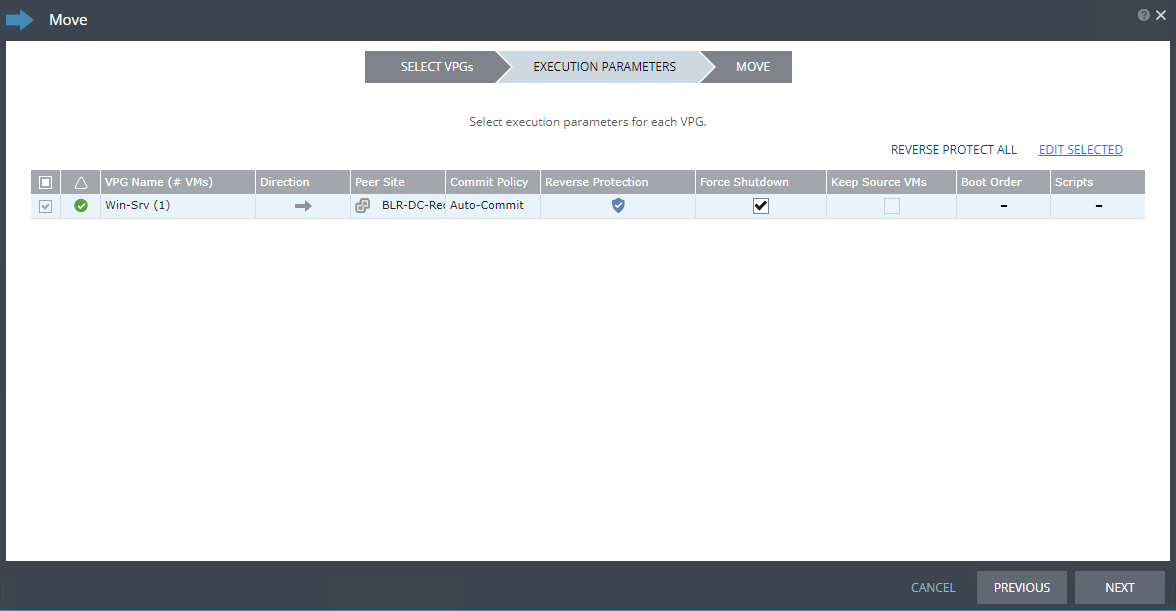The width and height of the screenshot is (1176, 611).
Task: Click Reverse Protection column header
Action: (618, 182)
